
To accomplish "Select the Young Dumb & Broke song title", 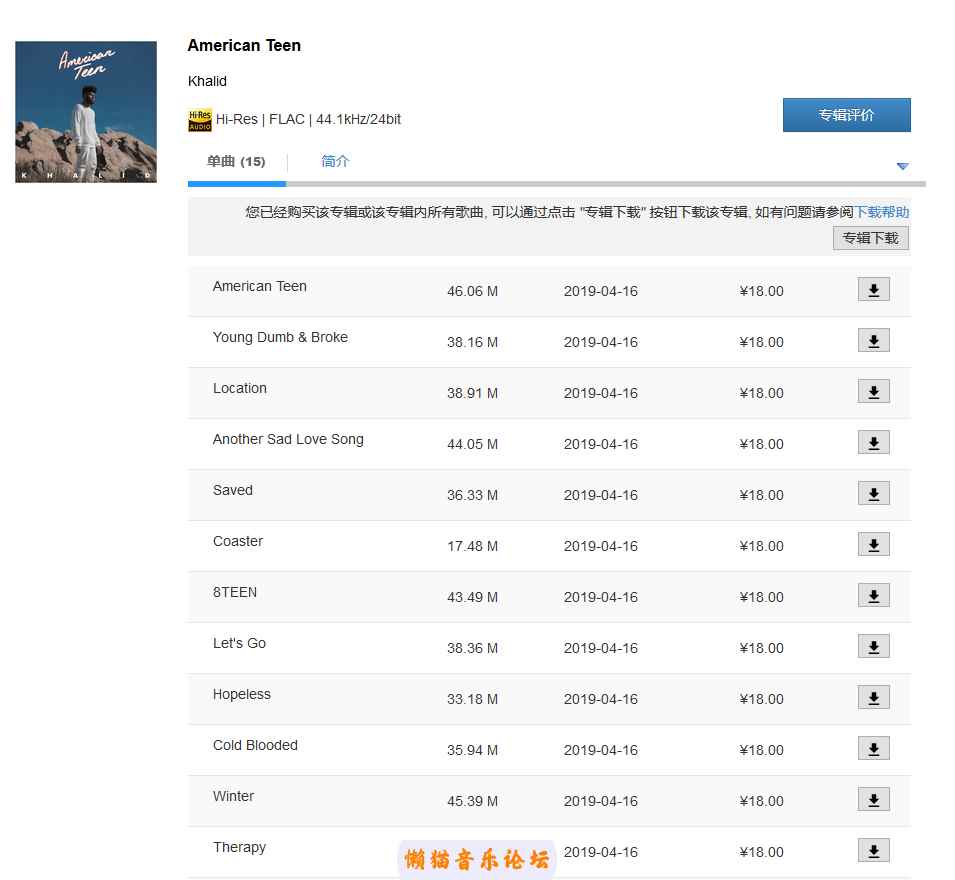I will [280, 337].
